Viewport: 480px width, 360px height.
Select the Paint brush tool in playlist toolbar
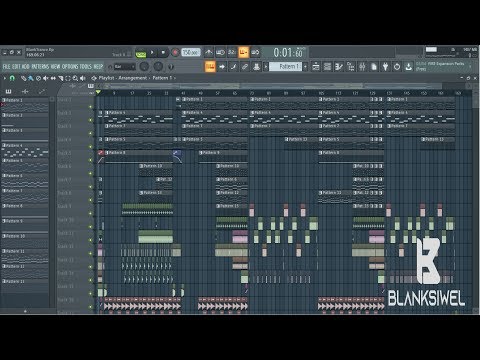(x=30, y=78)
